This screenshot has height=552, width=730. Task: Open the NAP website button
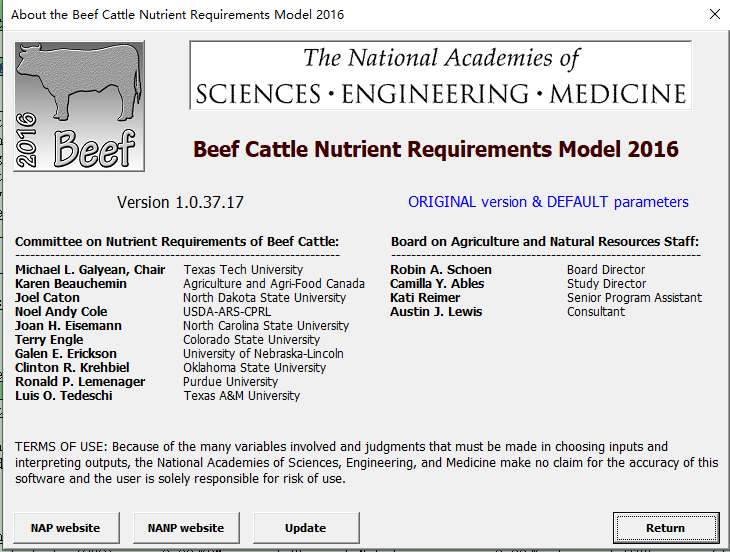pos(66,528)
